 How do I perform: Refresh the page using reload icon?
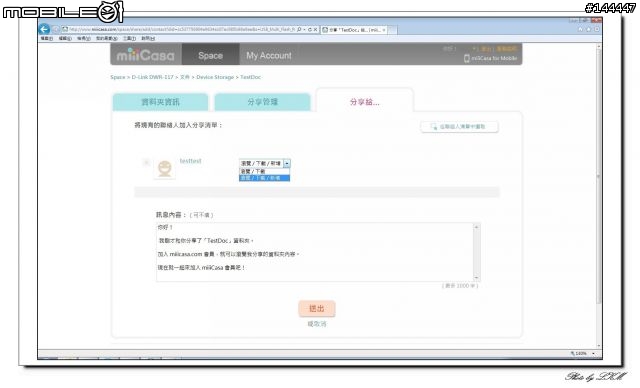(310, 29)
